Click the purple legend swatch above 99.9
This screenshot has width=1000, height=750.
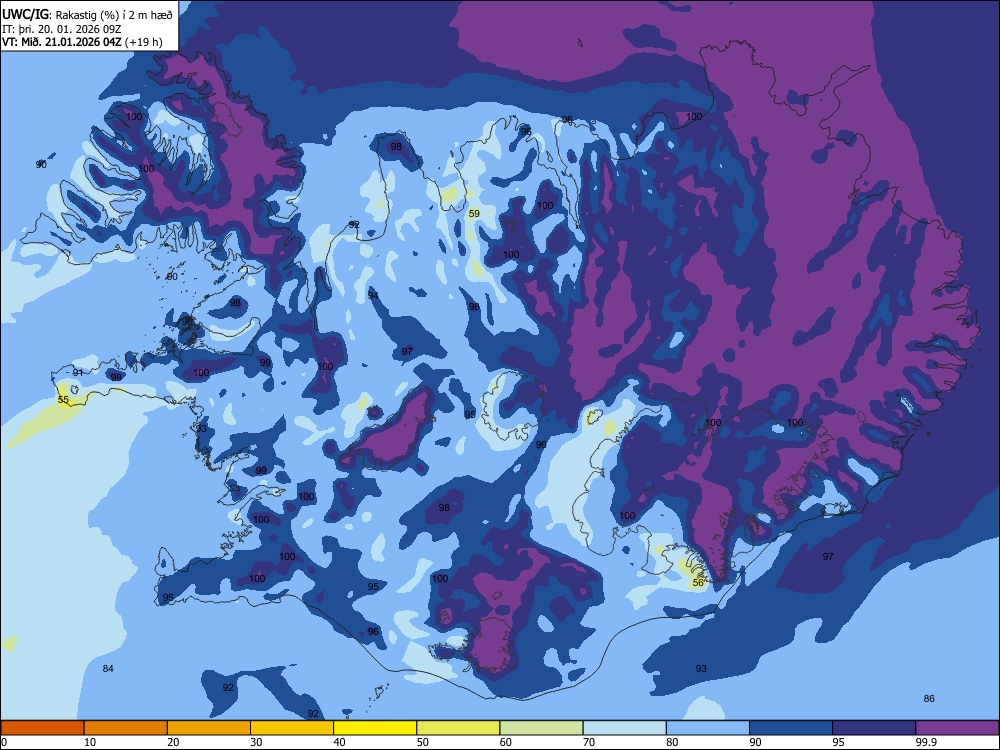click(957, 728)
